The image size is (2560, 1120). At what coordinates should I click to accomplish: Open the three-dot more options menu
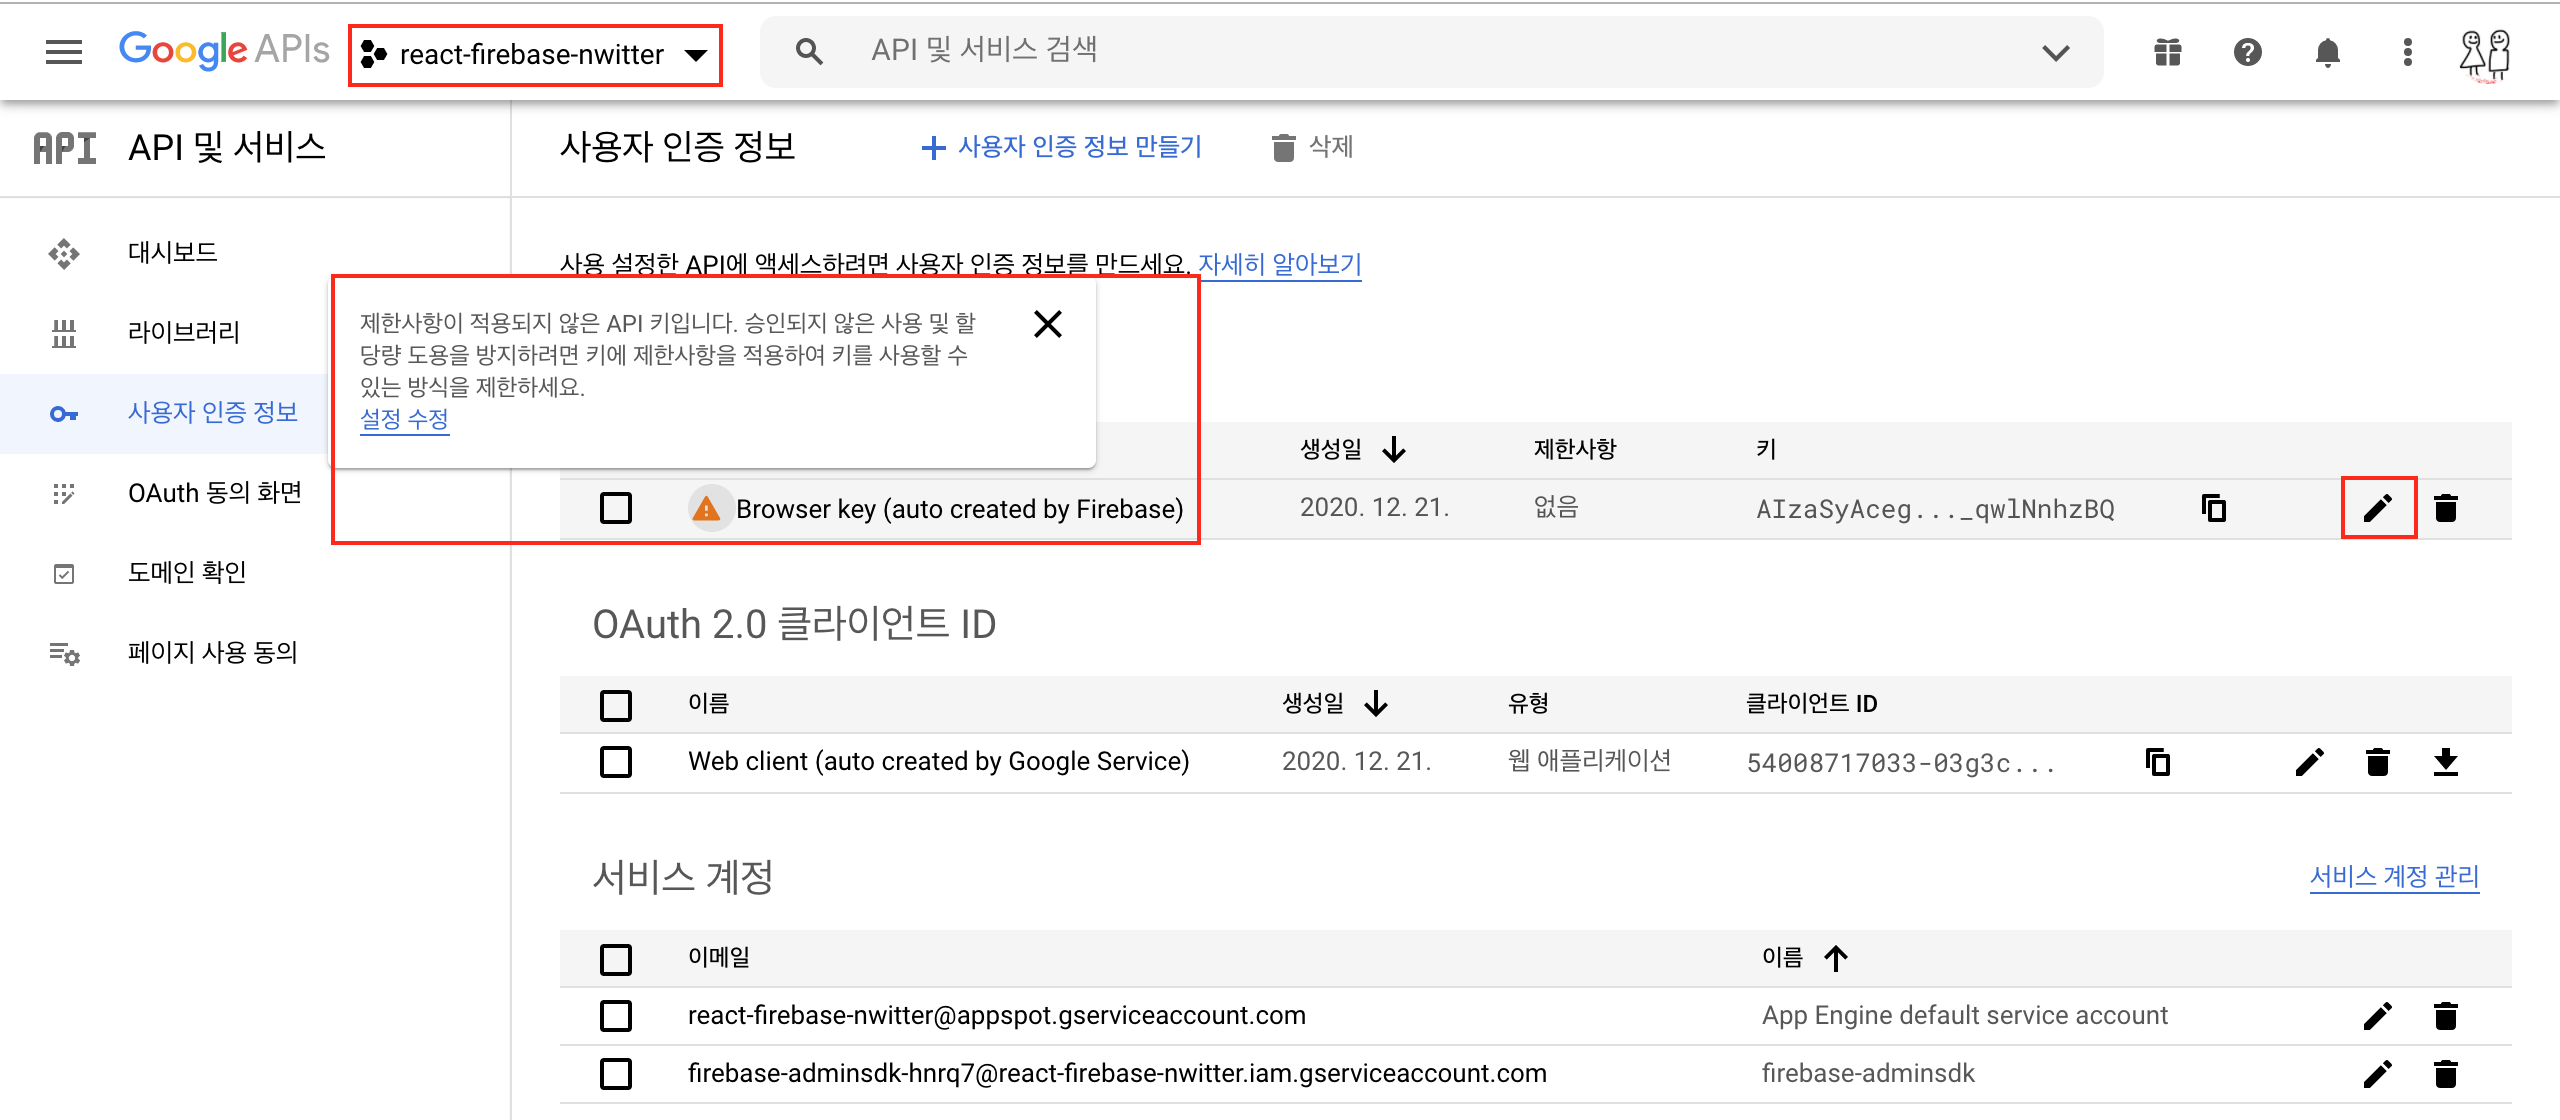click(x=2407, y=52)
